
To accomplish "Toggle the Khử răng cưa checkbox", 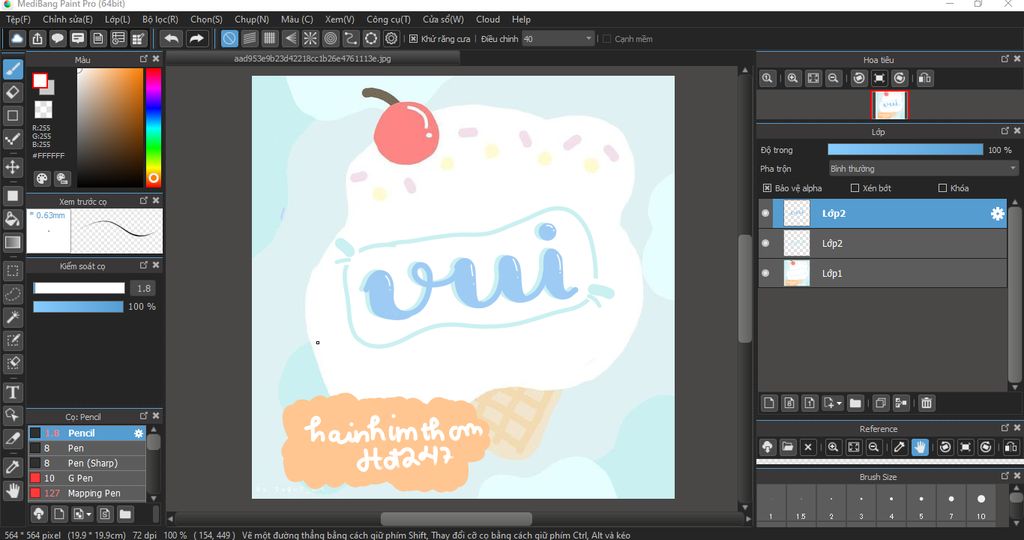I will (413, 39).
